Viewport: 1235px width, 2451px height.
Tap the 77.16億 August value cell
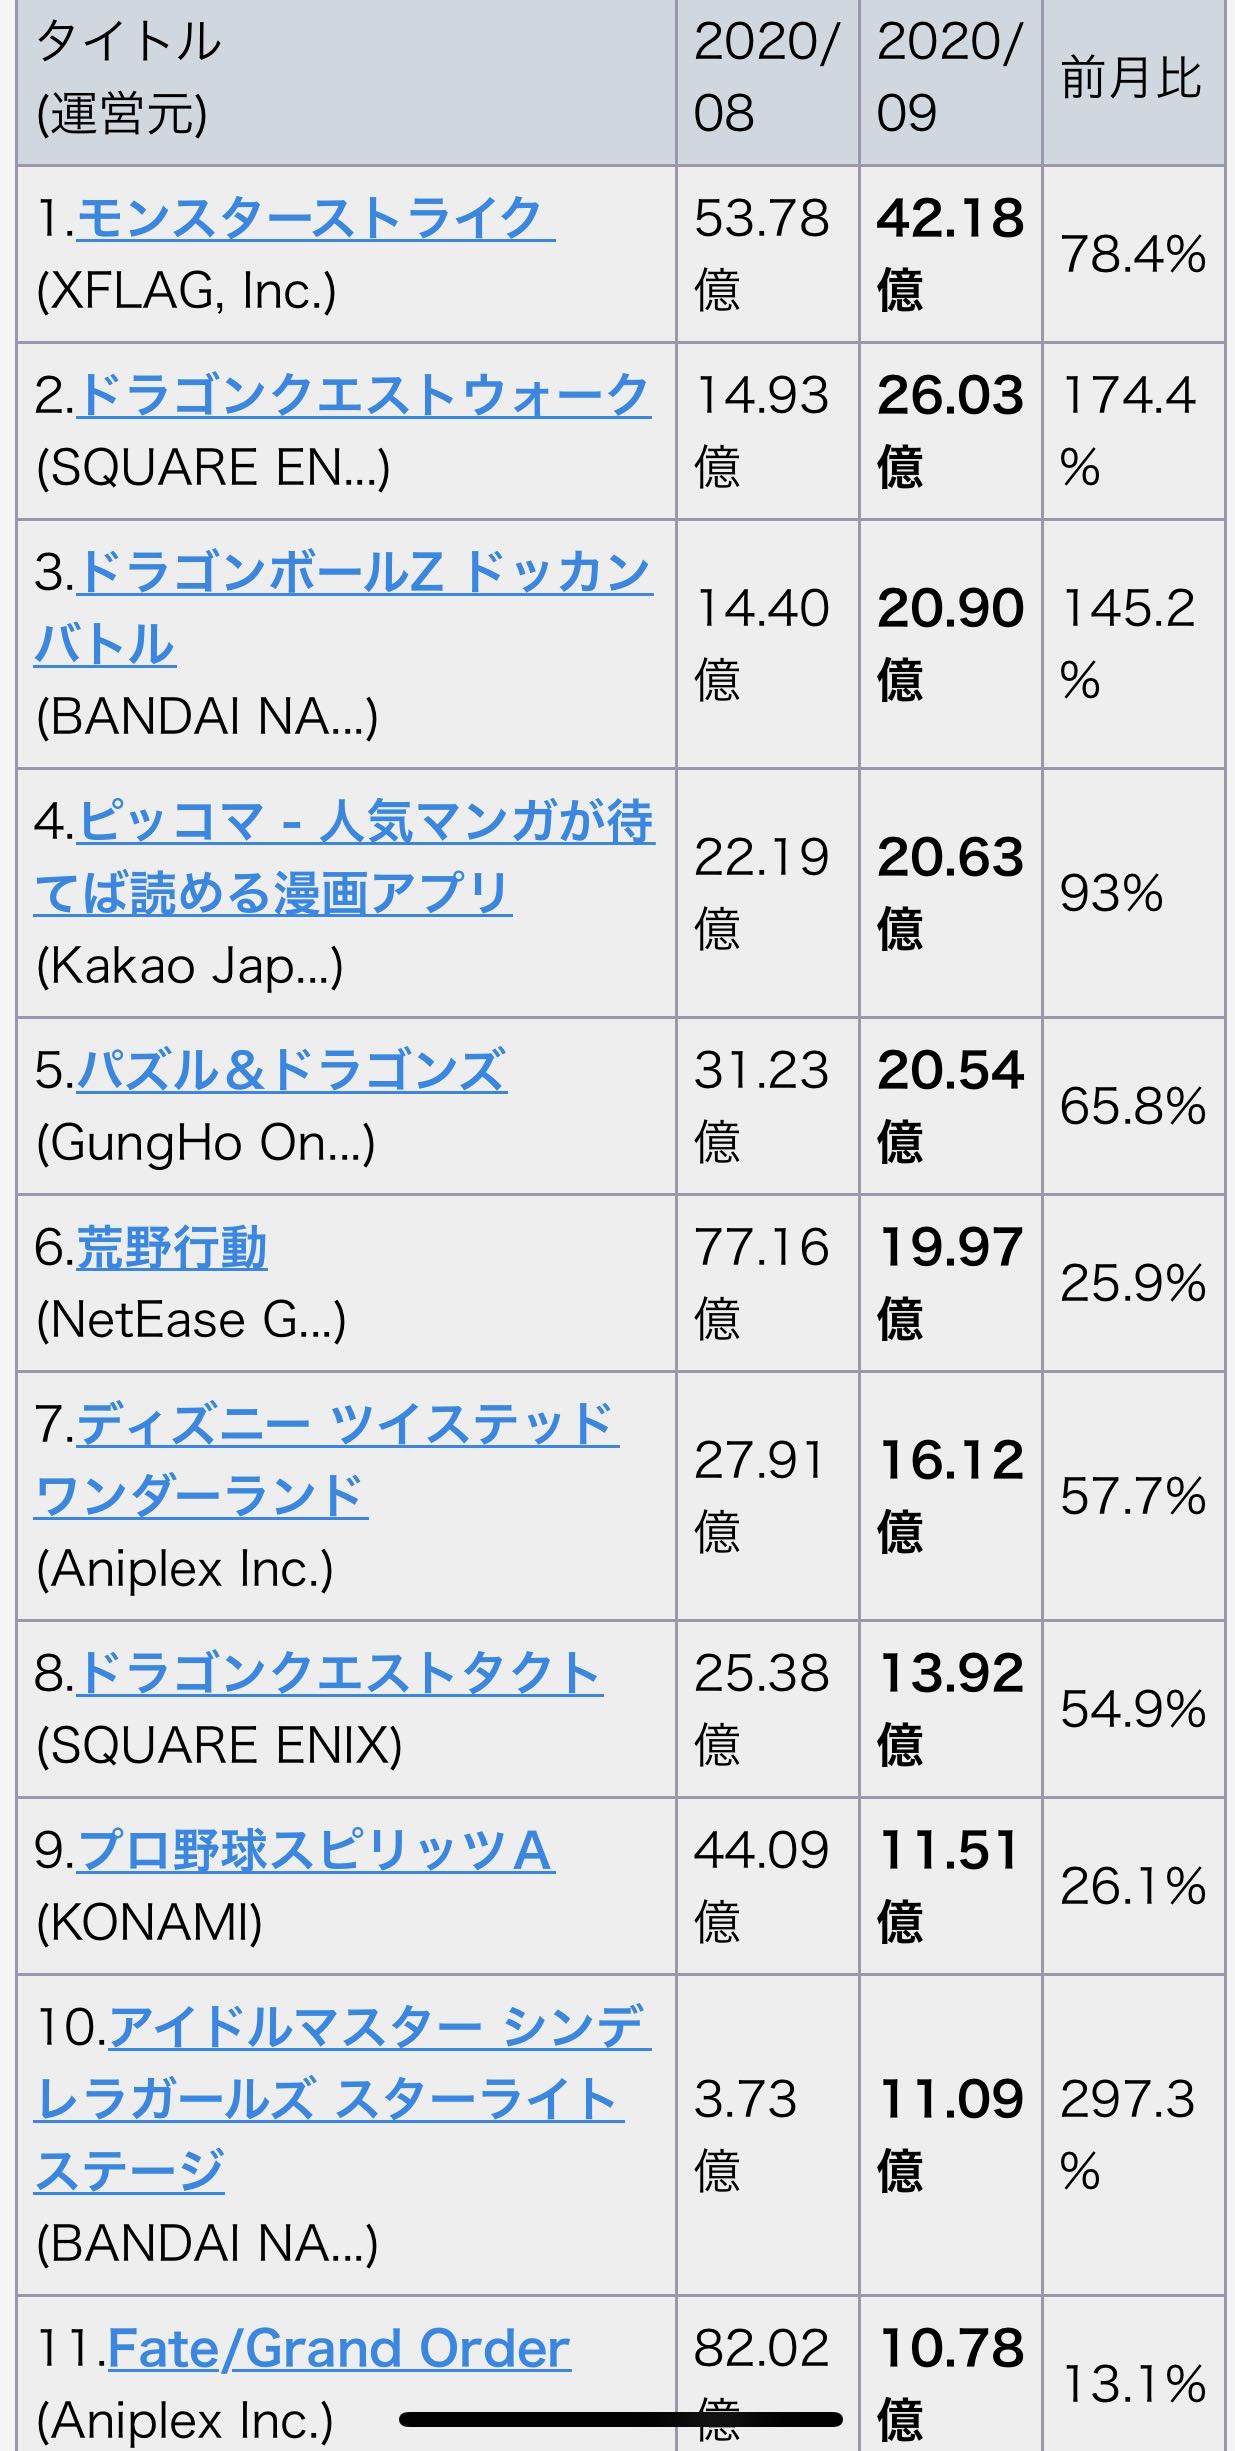point(767,1283)
